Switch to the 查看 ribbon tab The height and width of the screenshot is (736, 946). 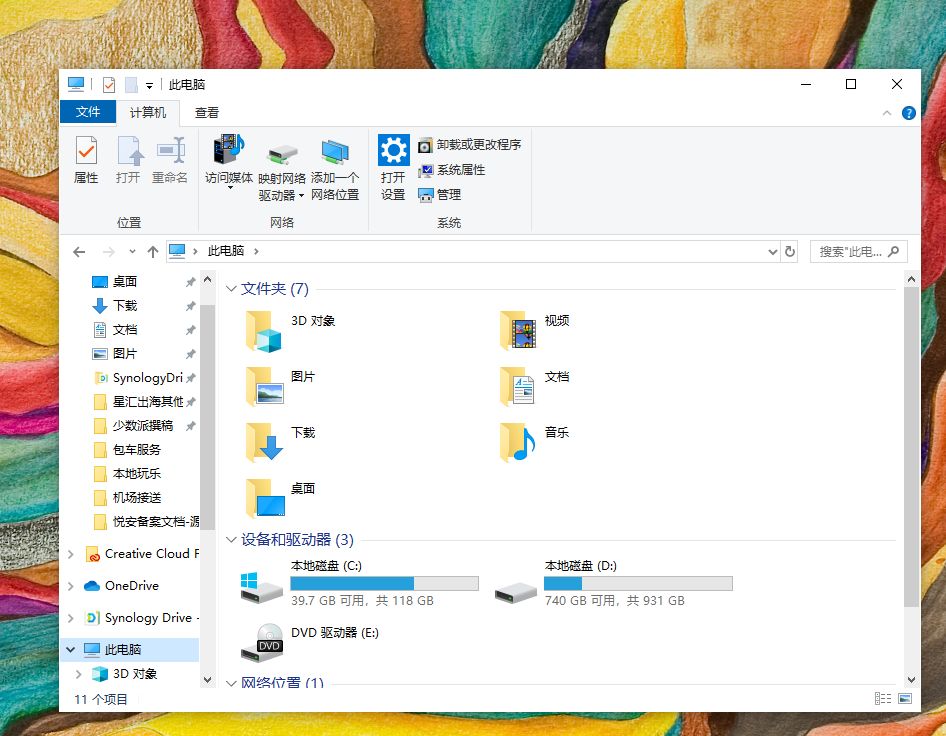[x=207, y=113]
